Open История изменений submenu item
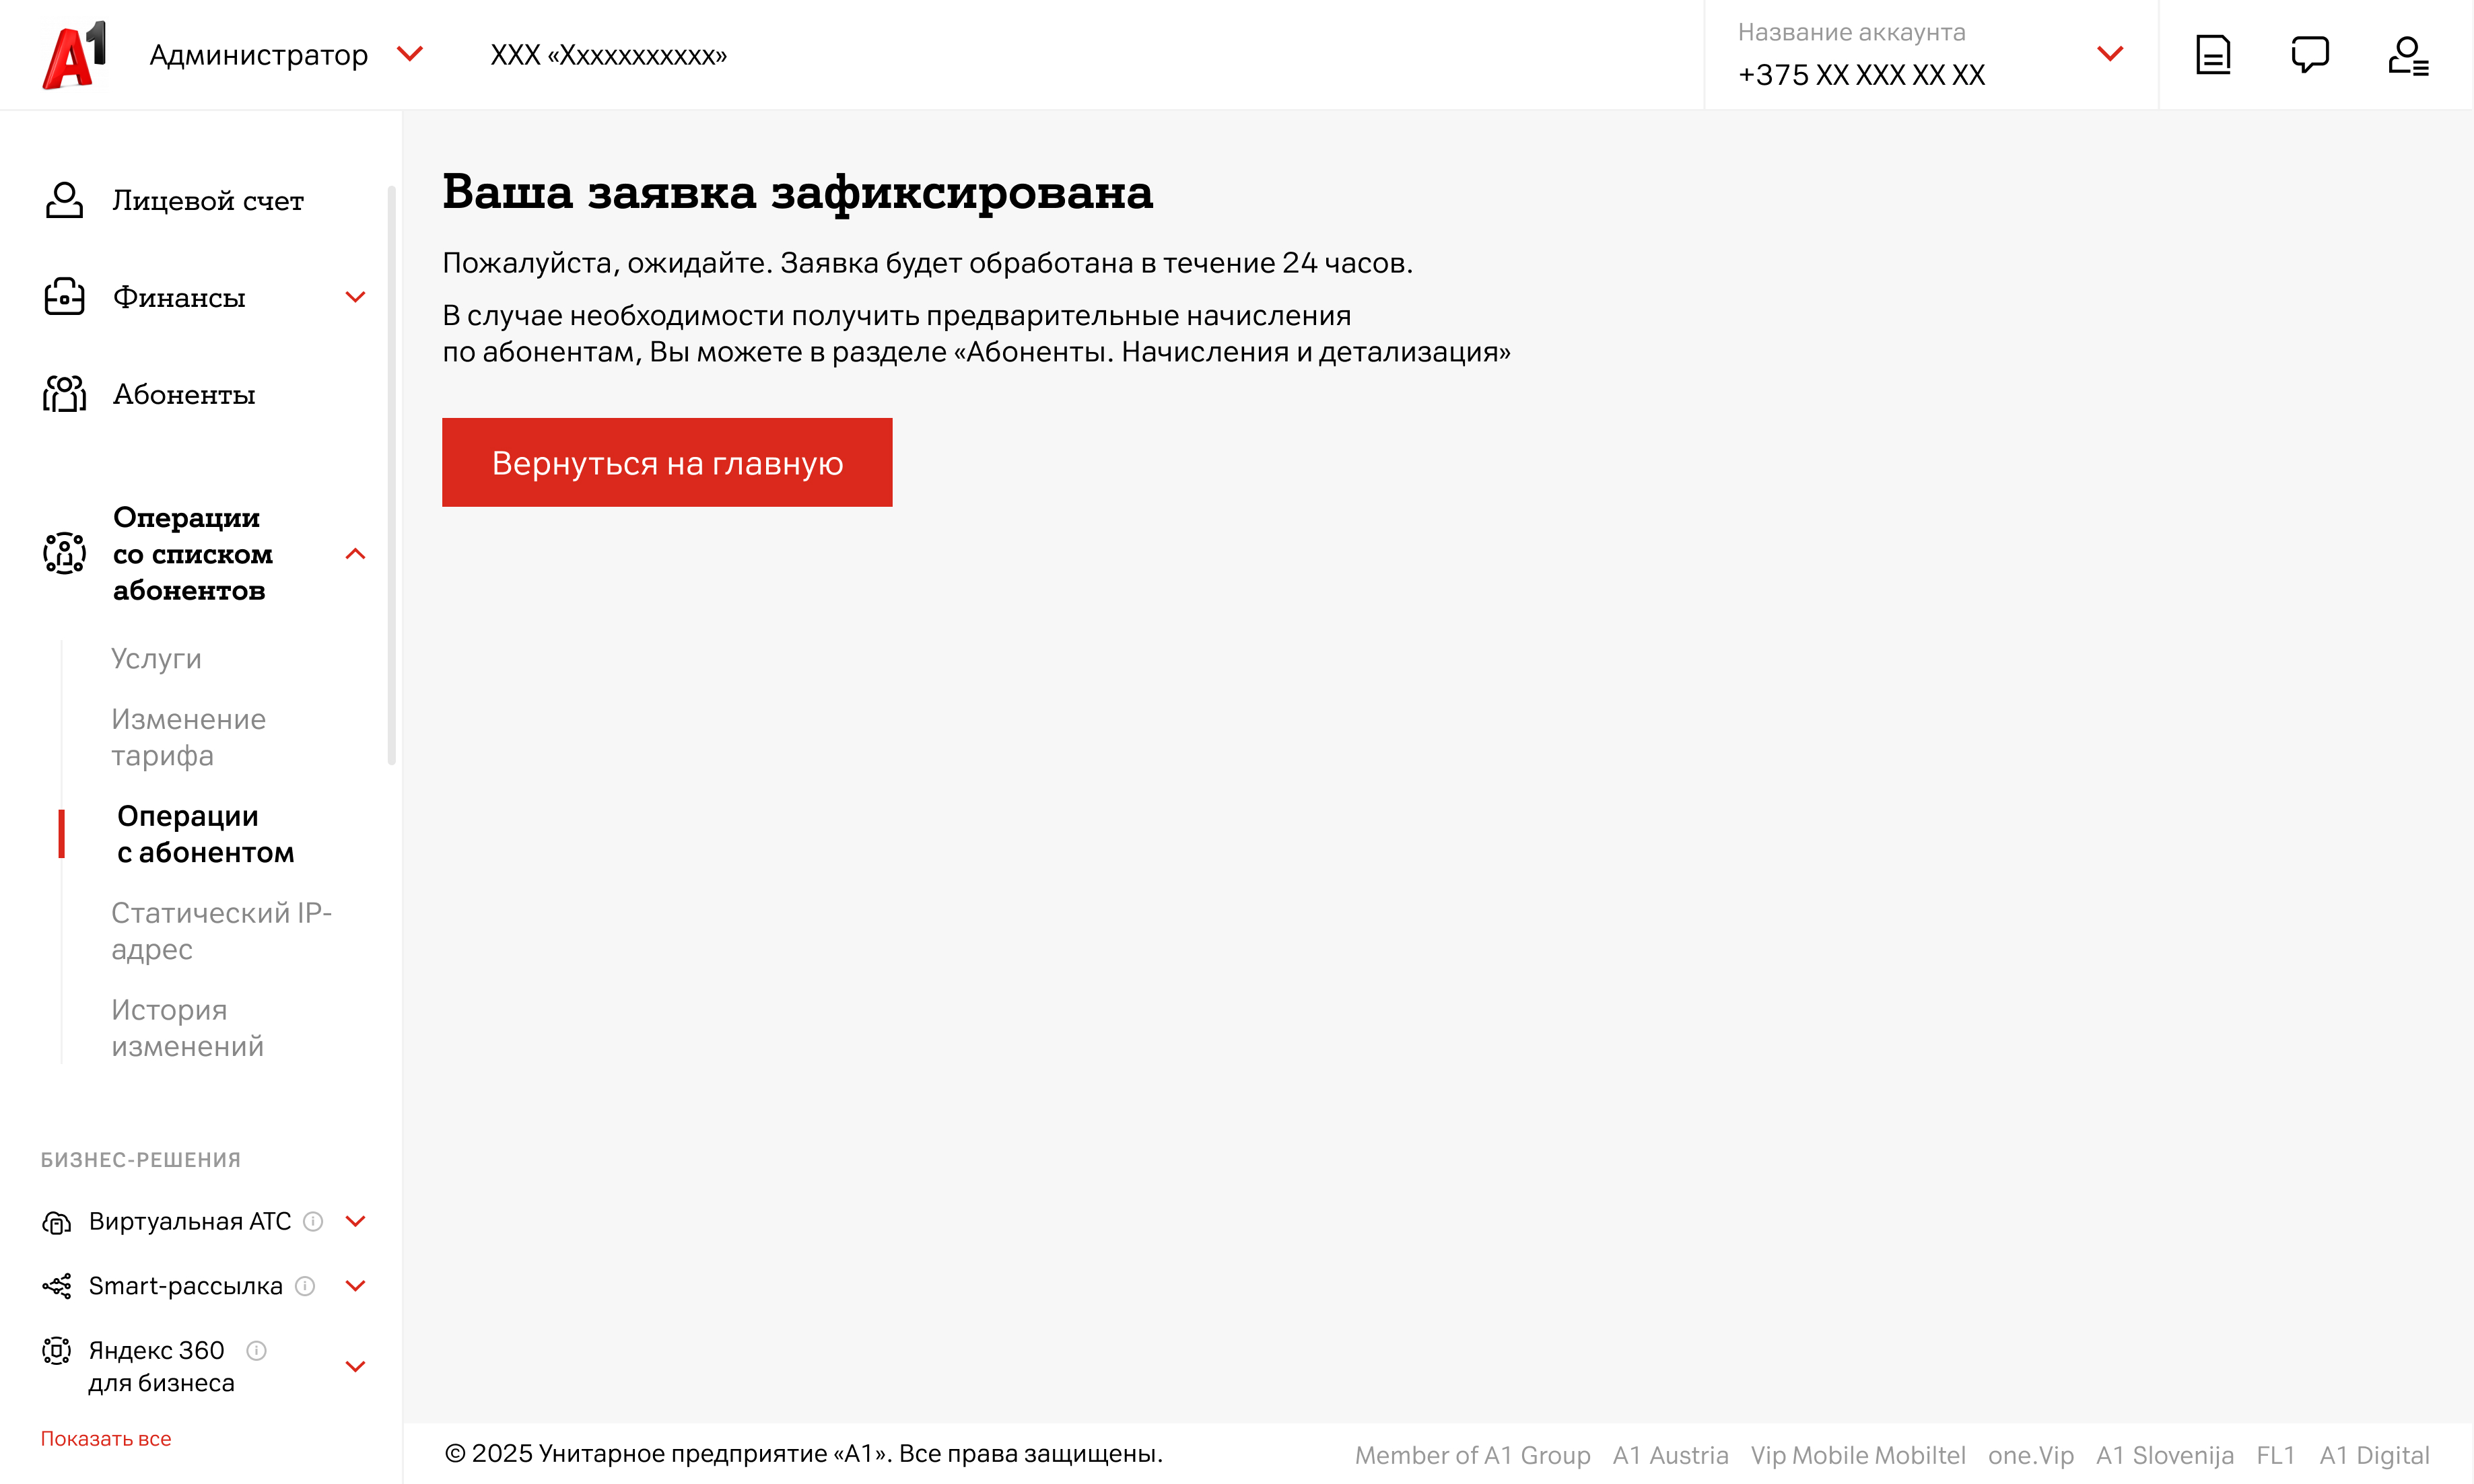This screenshot has width=2474, height=1484. [187, 1028]
